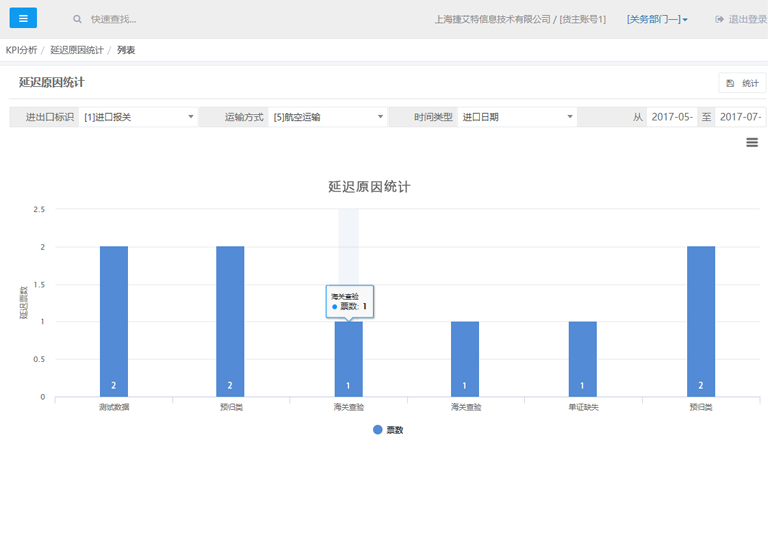Open the 时间类型 dropdown
The width and height of the screenshot is (772, 548).
click(517, 117)
